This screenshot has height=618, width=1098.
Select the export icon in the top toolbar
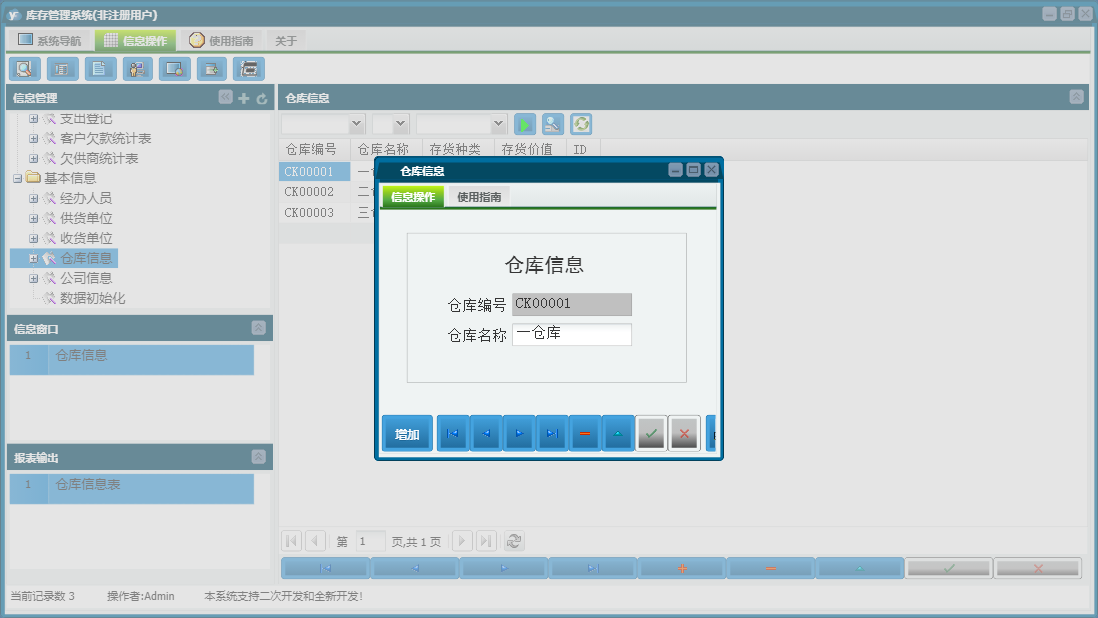pos(213,69)
